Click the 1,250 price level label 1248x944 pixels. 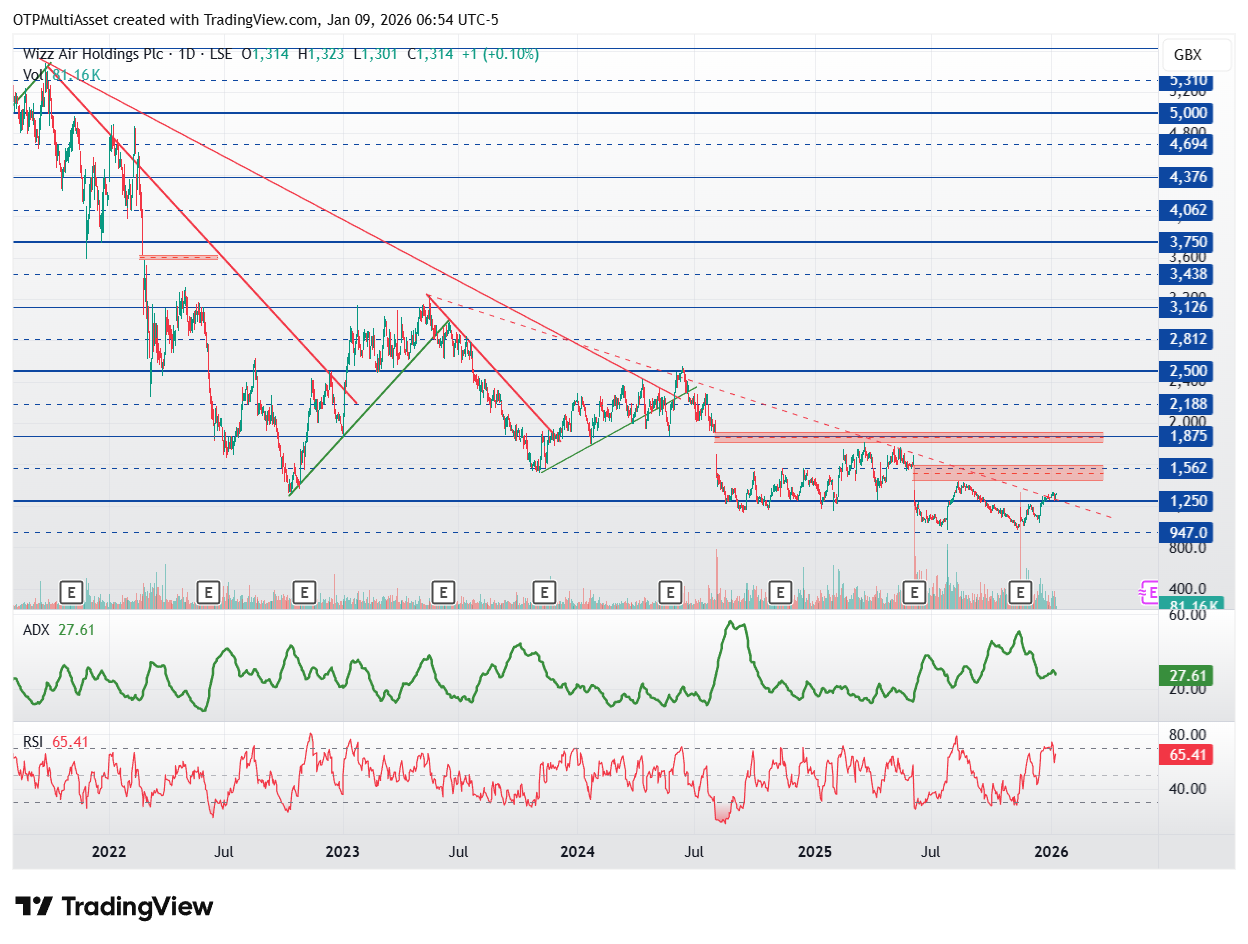click(1185, 501)
